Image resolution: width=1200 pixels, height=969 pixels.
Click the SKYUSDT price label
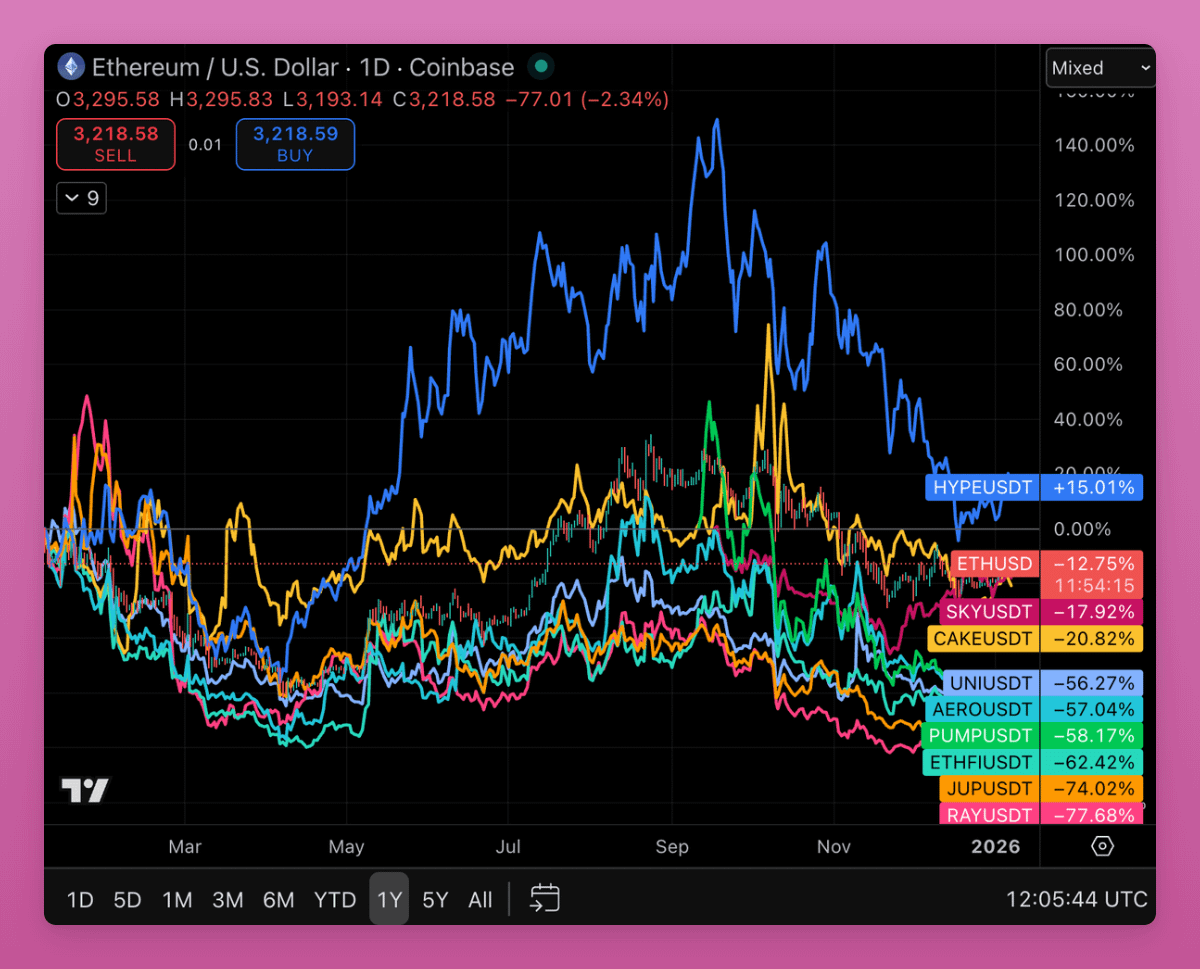click(x=990, y=611)
